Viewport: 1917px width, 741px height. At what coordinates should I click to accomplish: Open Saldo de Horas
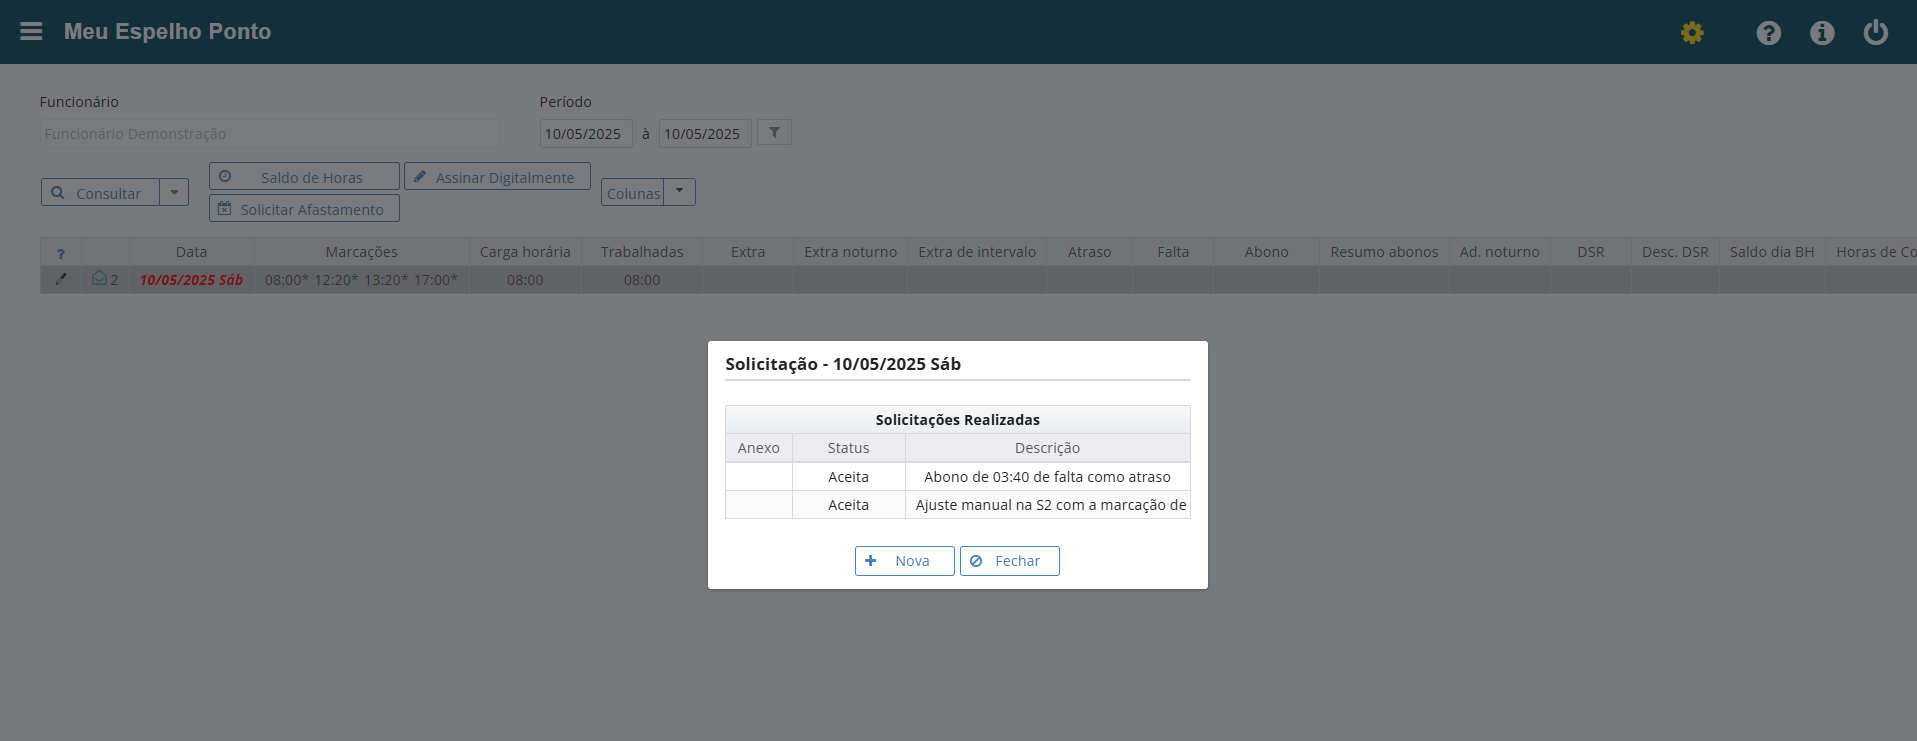point(304,176)
